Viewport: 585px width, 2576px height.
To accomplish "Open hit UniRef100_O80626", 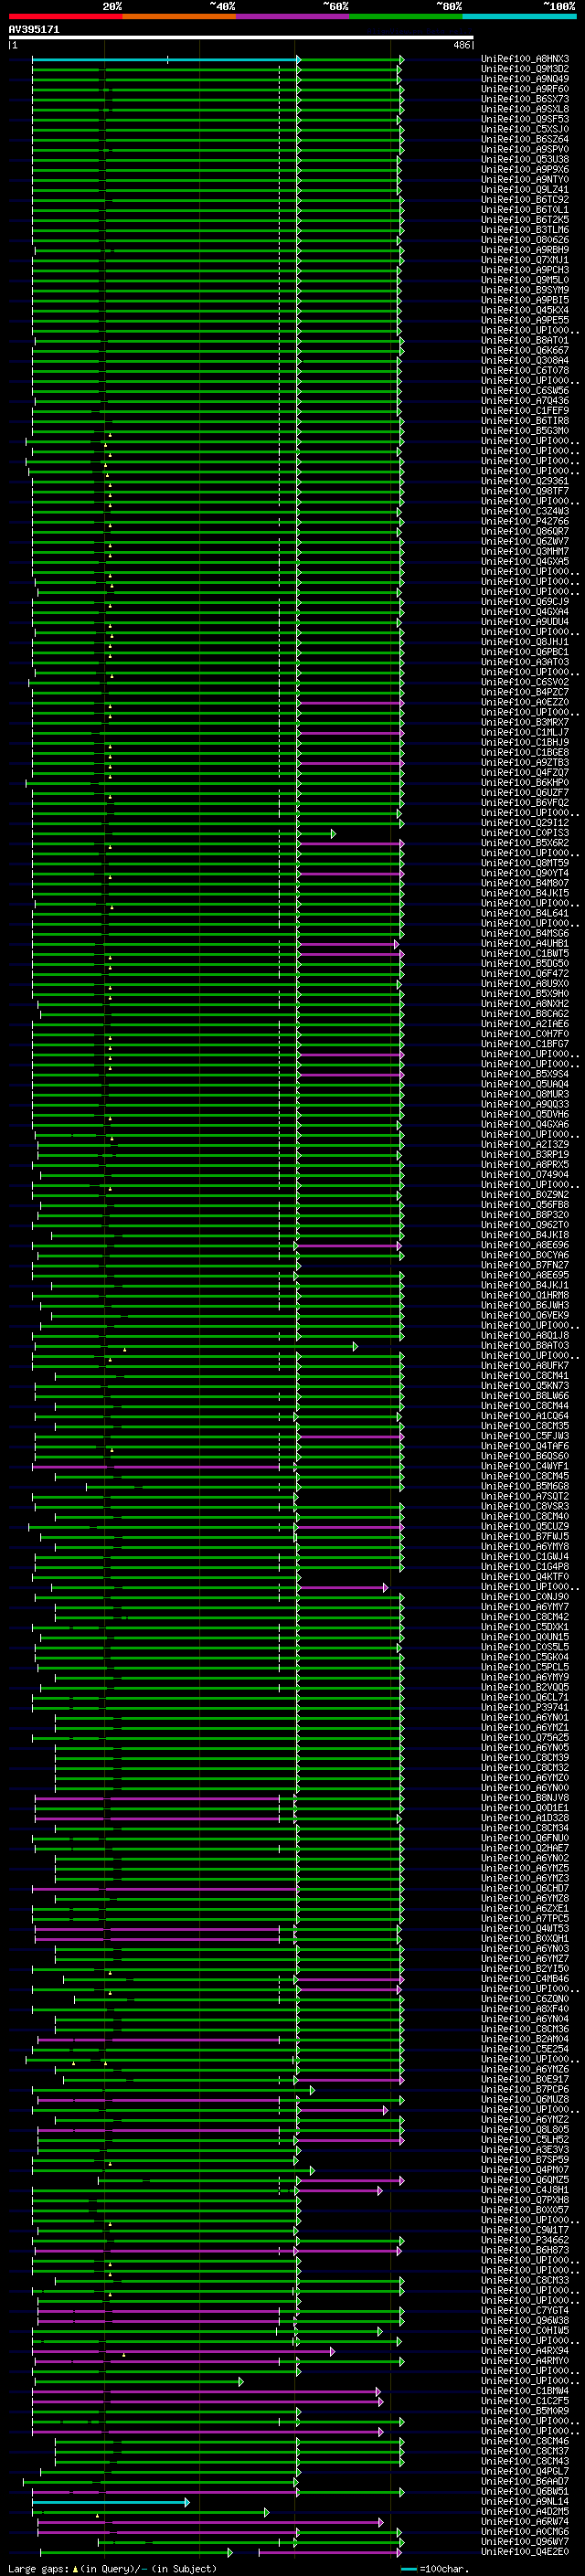I will click(525, 240).
